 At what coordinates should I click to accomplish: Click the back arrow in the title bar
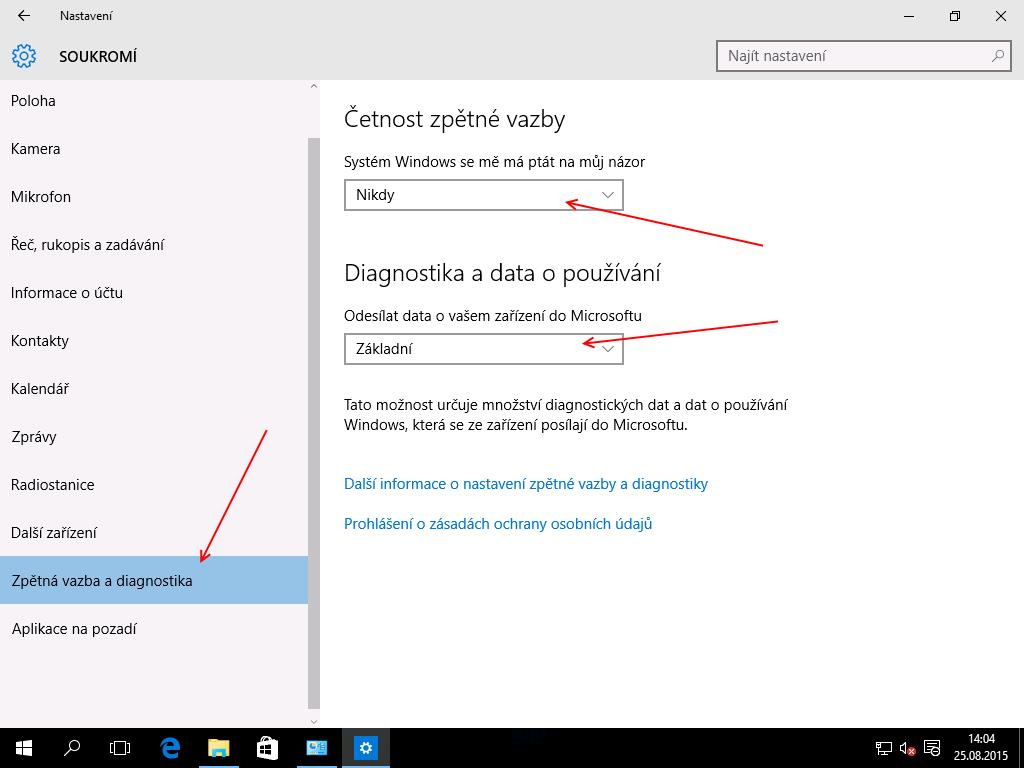point(23,16)
